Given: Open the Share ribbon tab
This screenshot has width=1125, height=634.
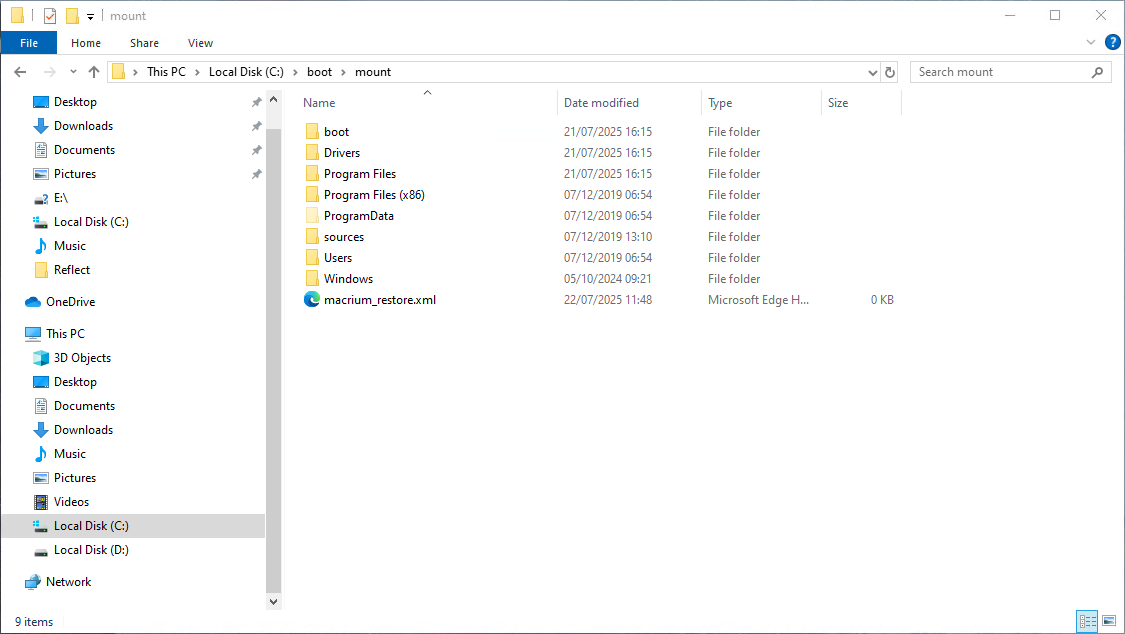Looking at the screenshot, I should point(144,43).
